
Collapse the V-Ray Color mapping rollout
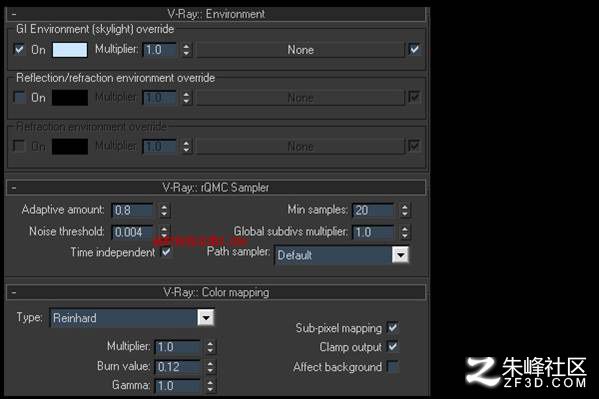[216, 292]
